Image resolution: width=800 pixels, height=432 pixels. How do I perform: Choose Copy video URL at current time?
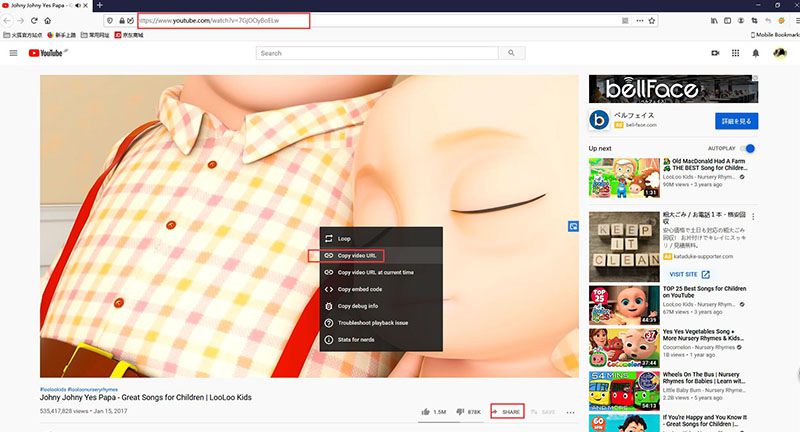click(x=381, y=272)
